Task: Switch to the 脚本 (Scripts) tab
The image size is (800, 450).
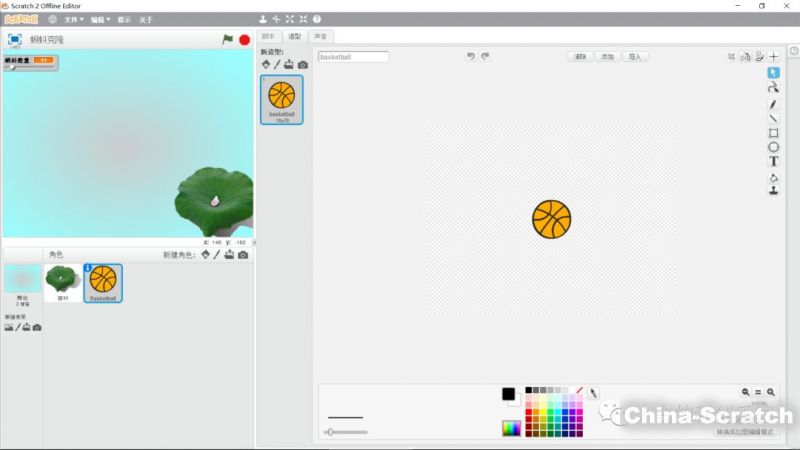Action: [x=267, y=36]
